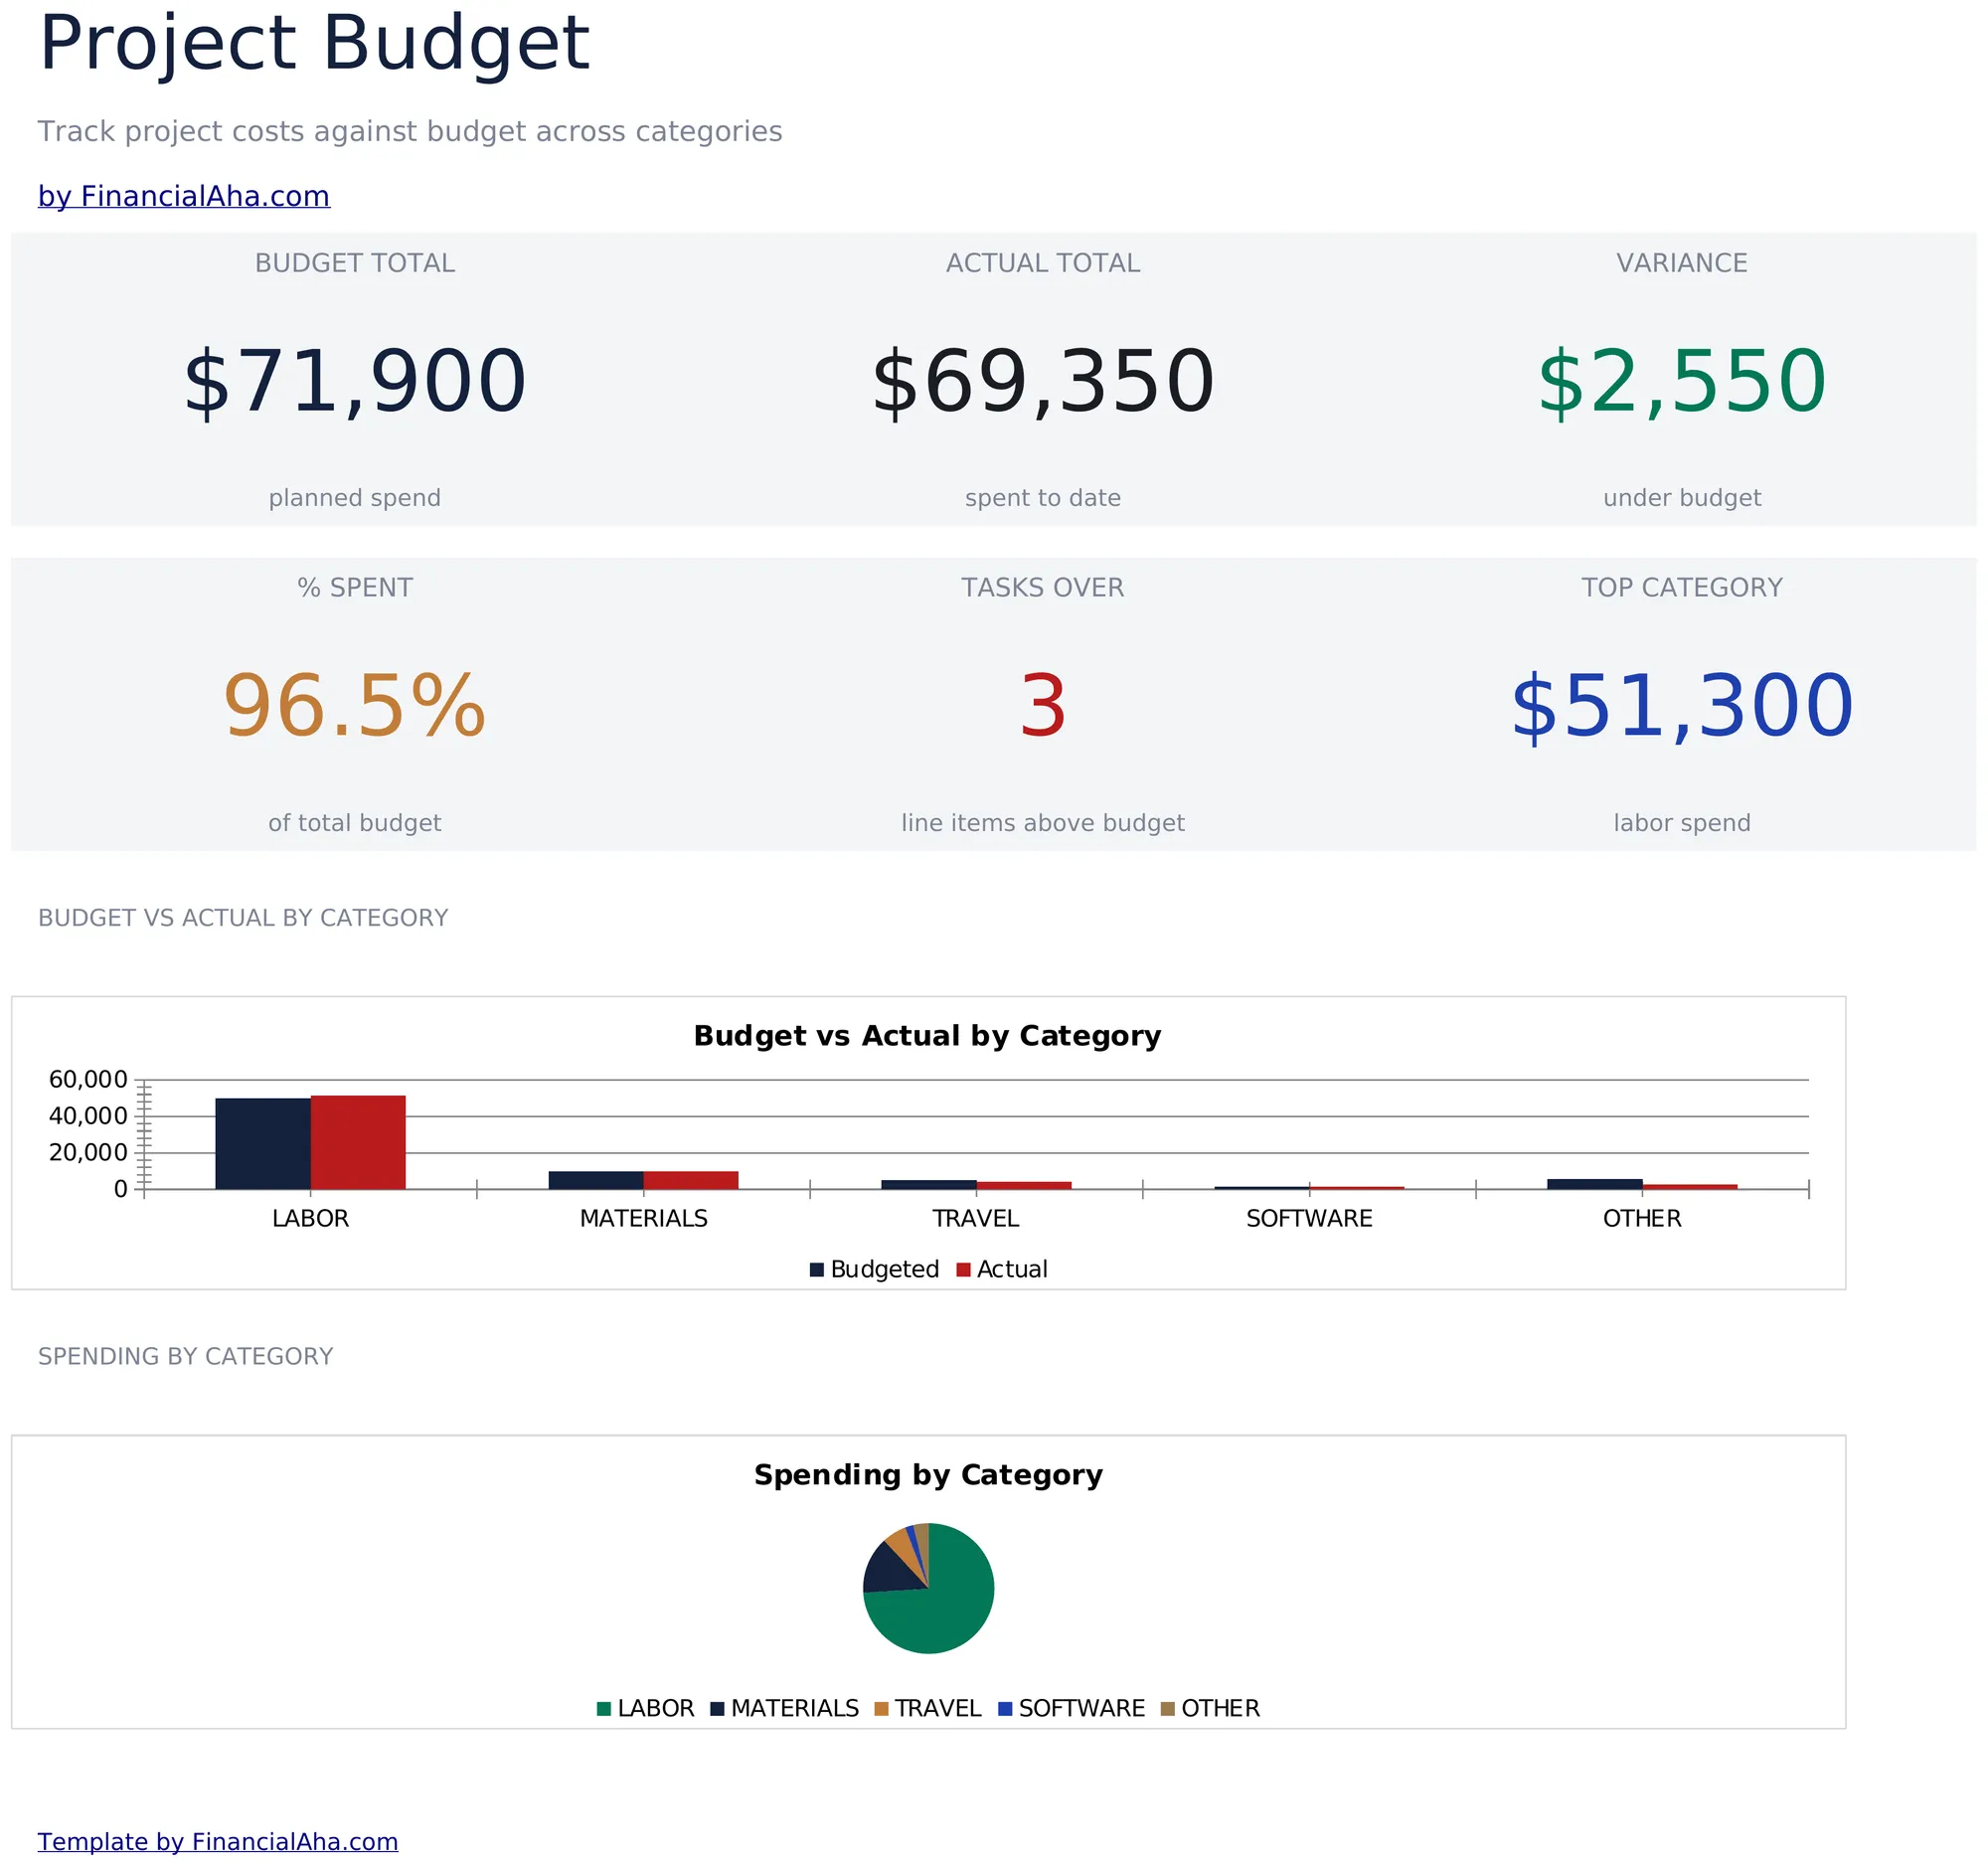Click the pie chart title 'Spending by Category'

coord(928,1475)
